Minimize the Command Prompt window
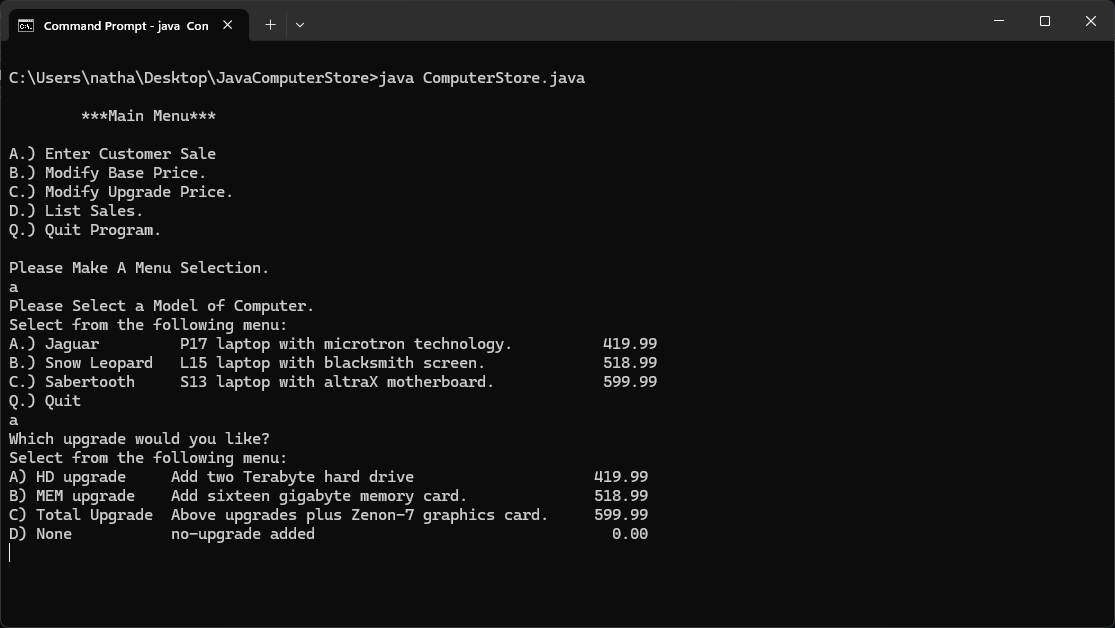The image size is (1115, 628). click(997, 21)
